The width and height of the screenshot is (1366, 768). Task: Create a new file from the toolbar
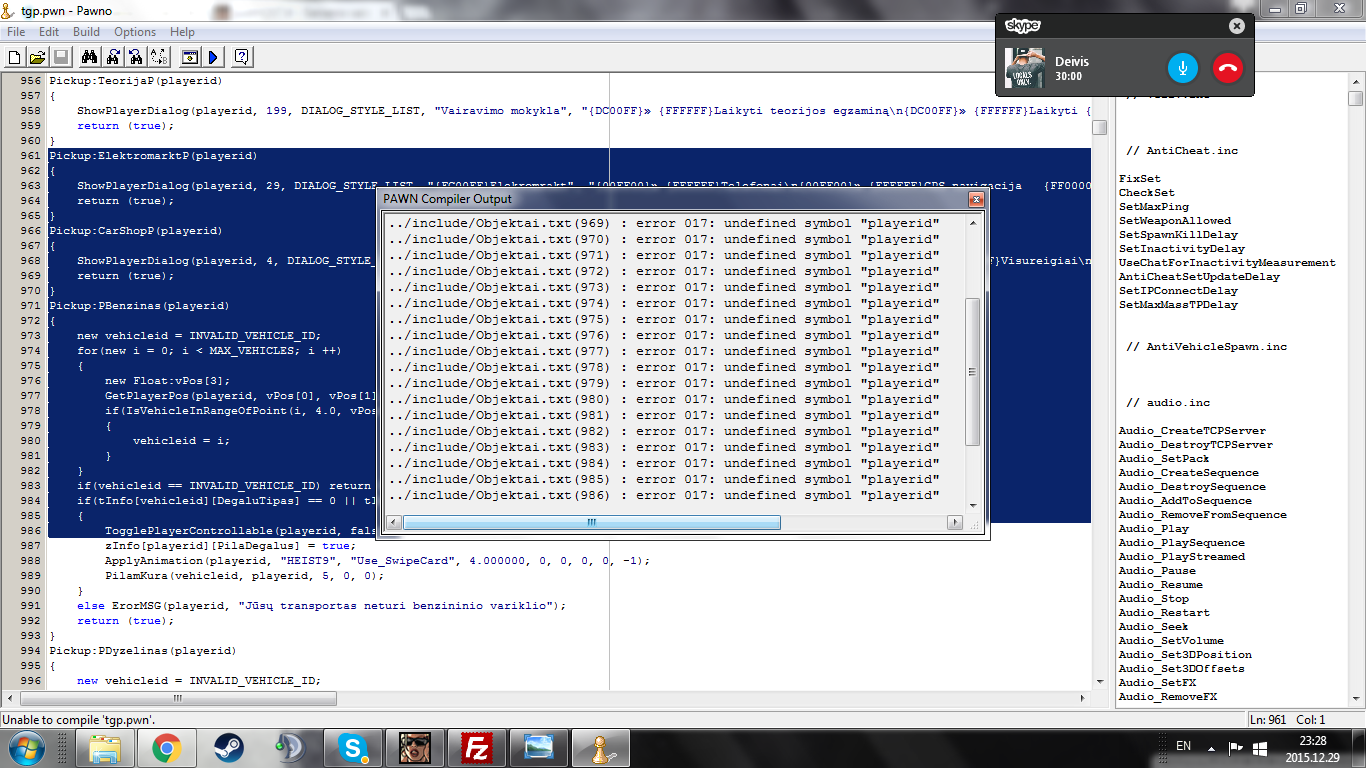pyautogui.click(x=15, y=57)
